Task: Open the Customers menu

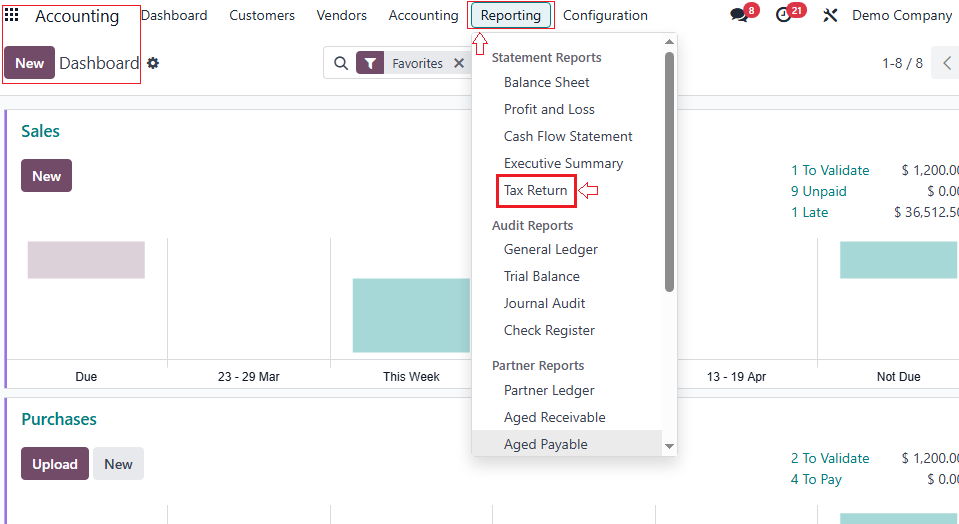Action: click(262, 15)
